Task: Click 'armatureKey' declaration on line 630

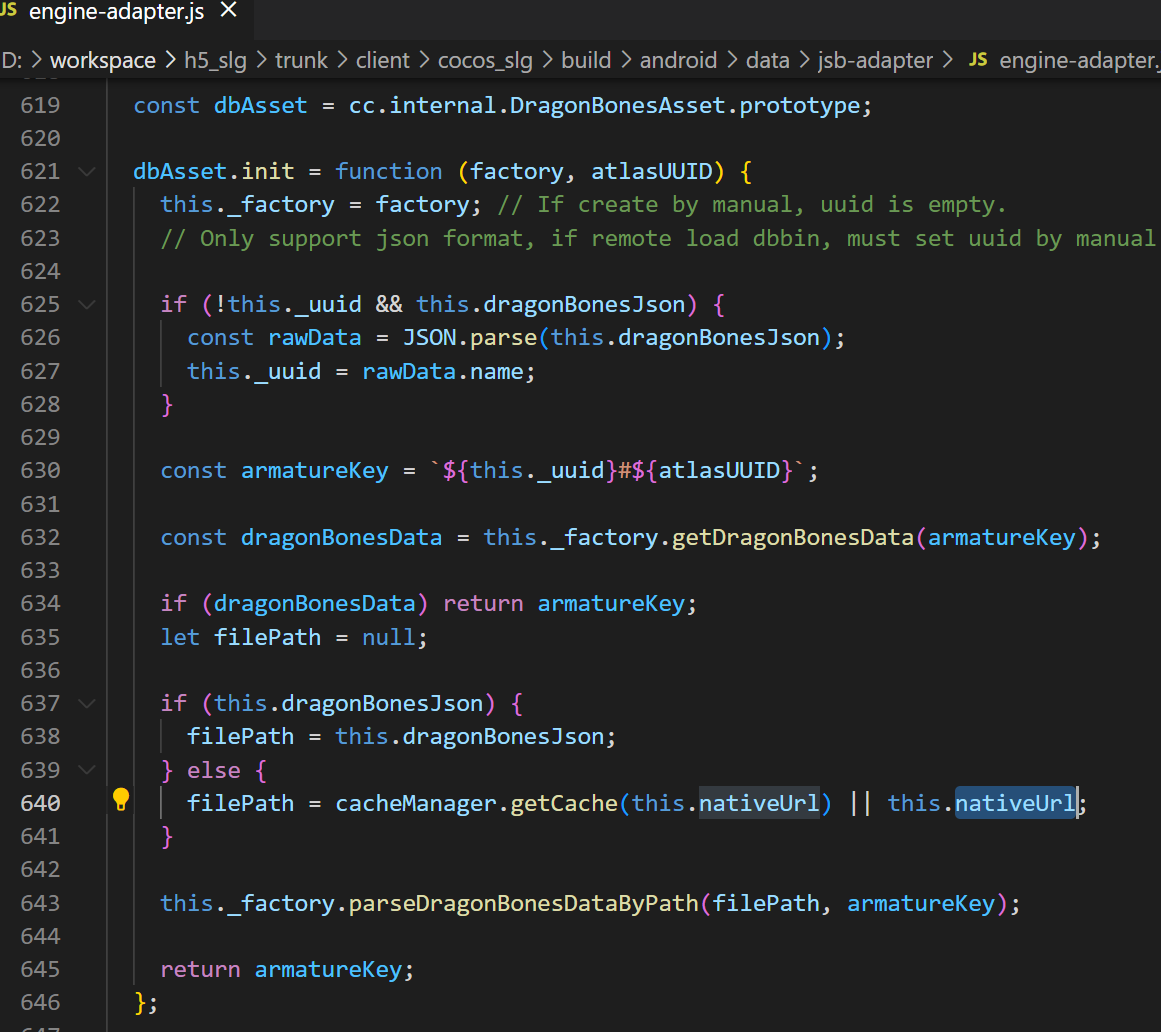Action: point(315,471)
